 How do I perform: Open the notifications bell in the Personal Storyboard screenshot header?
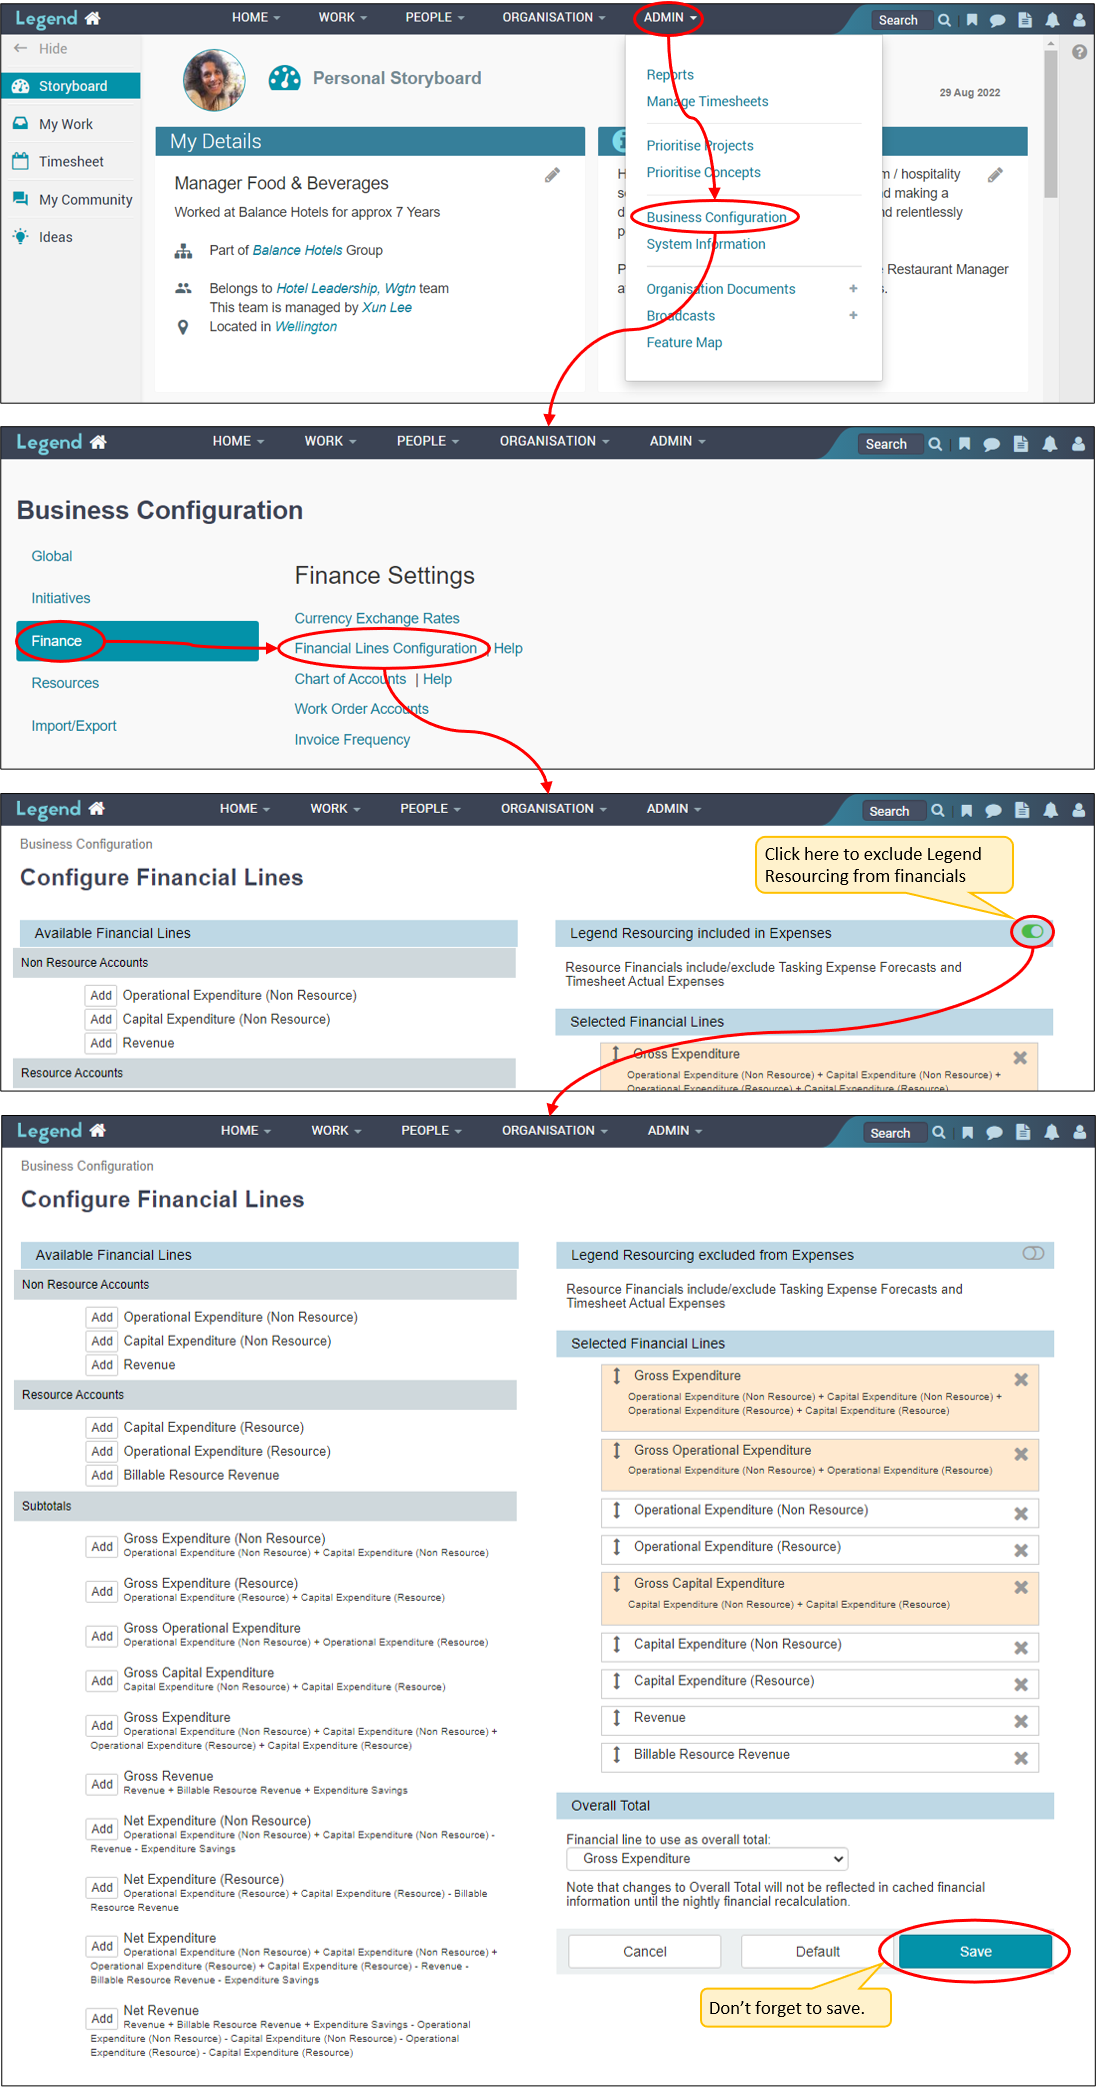pyautogui.click(x=1052, y=20)
